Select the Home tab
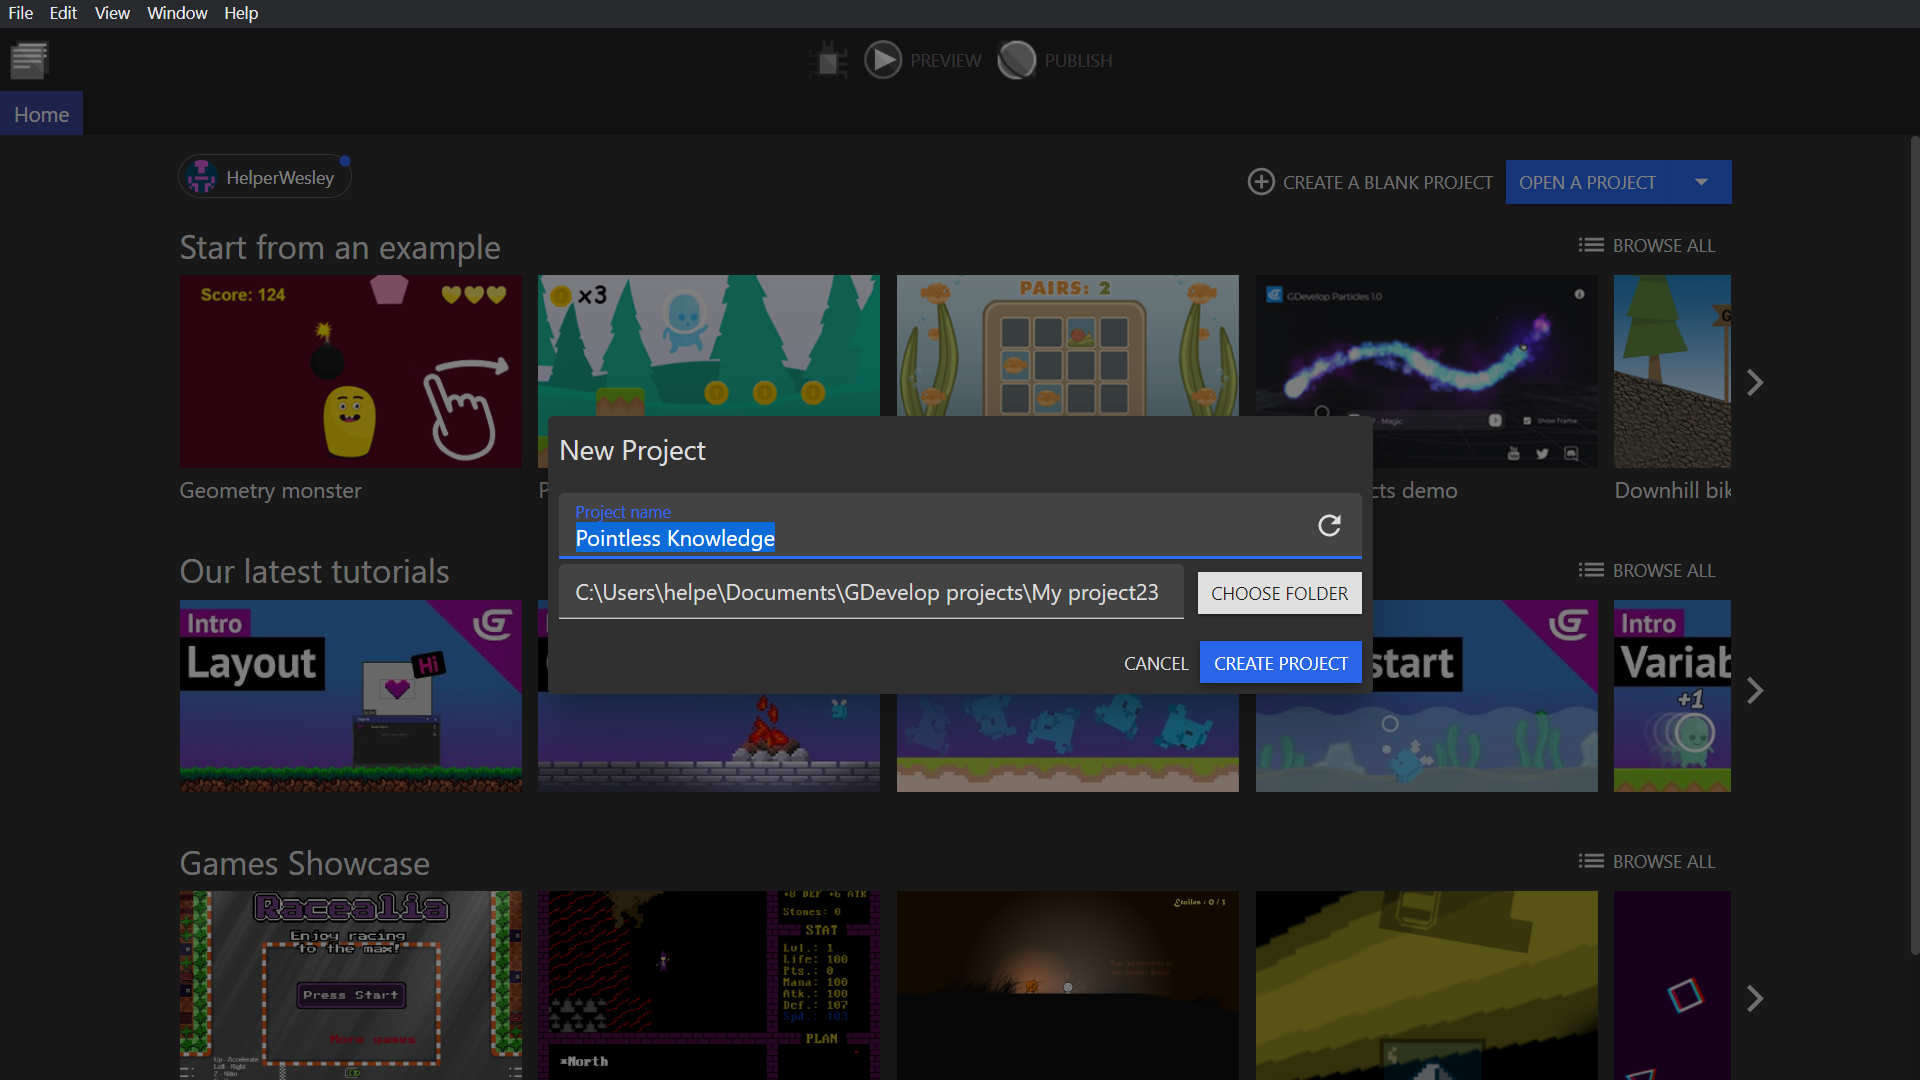 click(41, 115)
